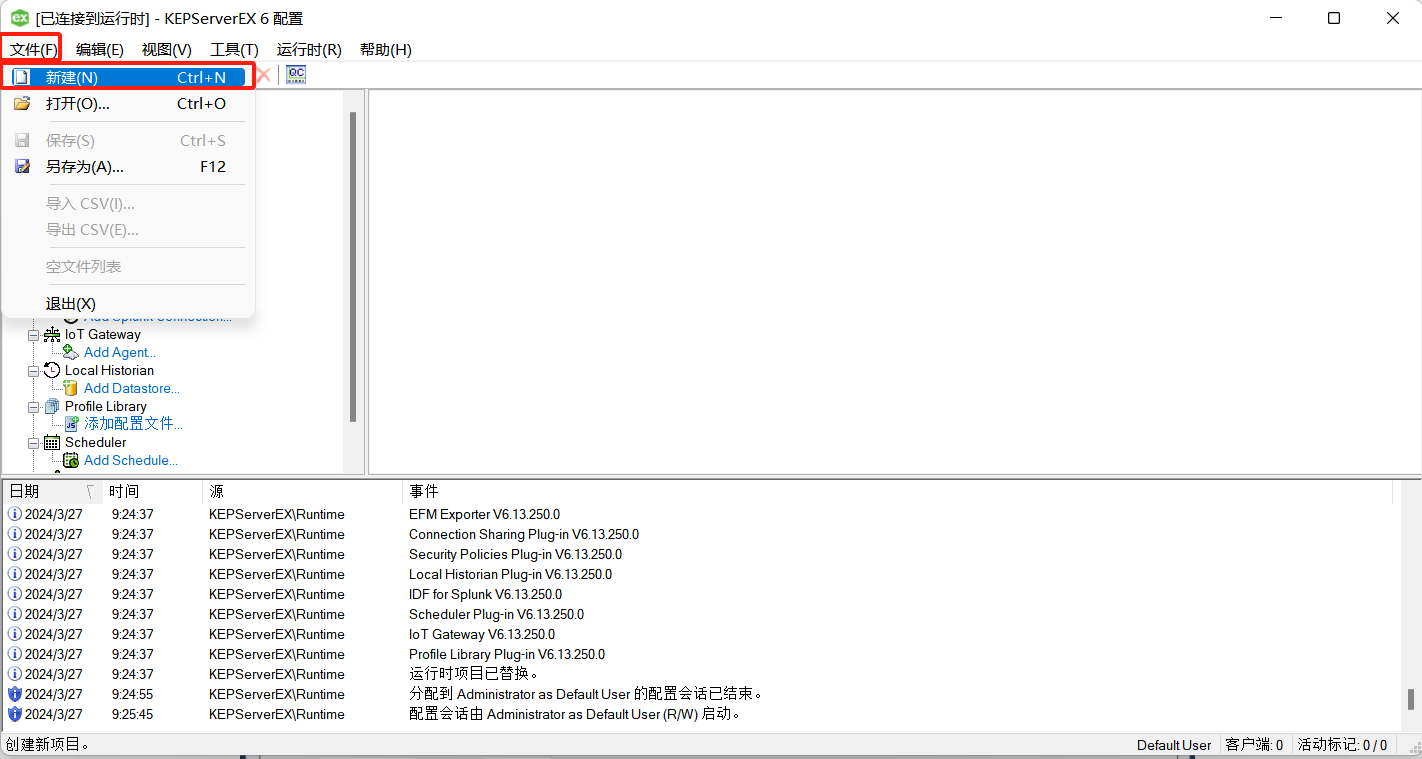Select the Security Policies Plug-in V6.13.250.0 event
Image resolution: width=1422 pixels, height=759 pixels.
coord(515,555)
